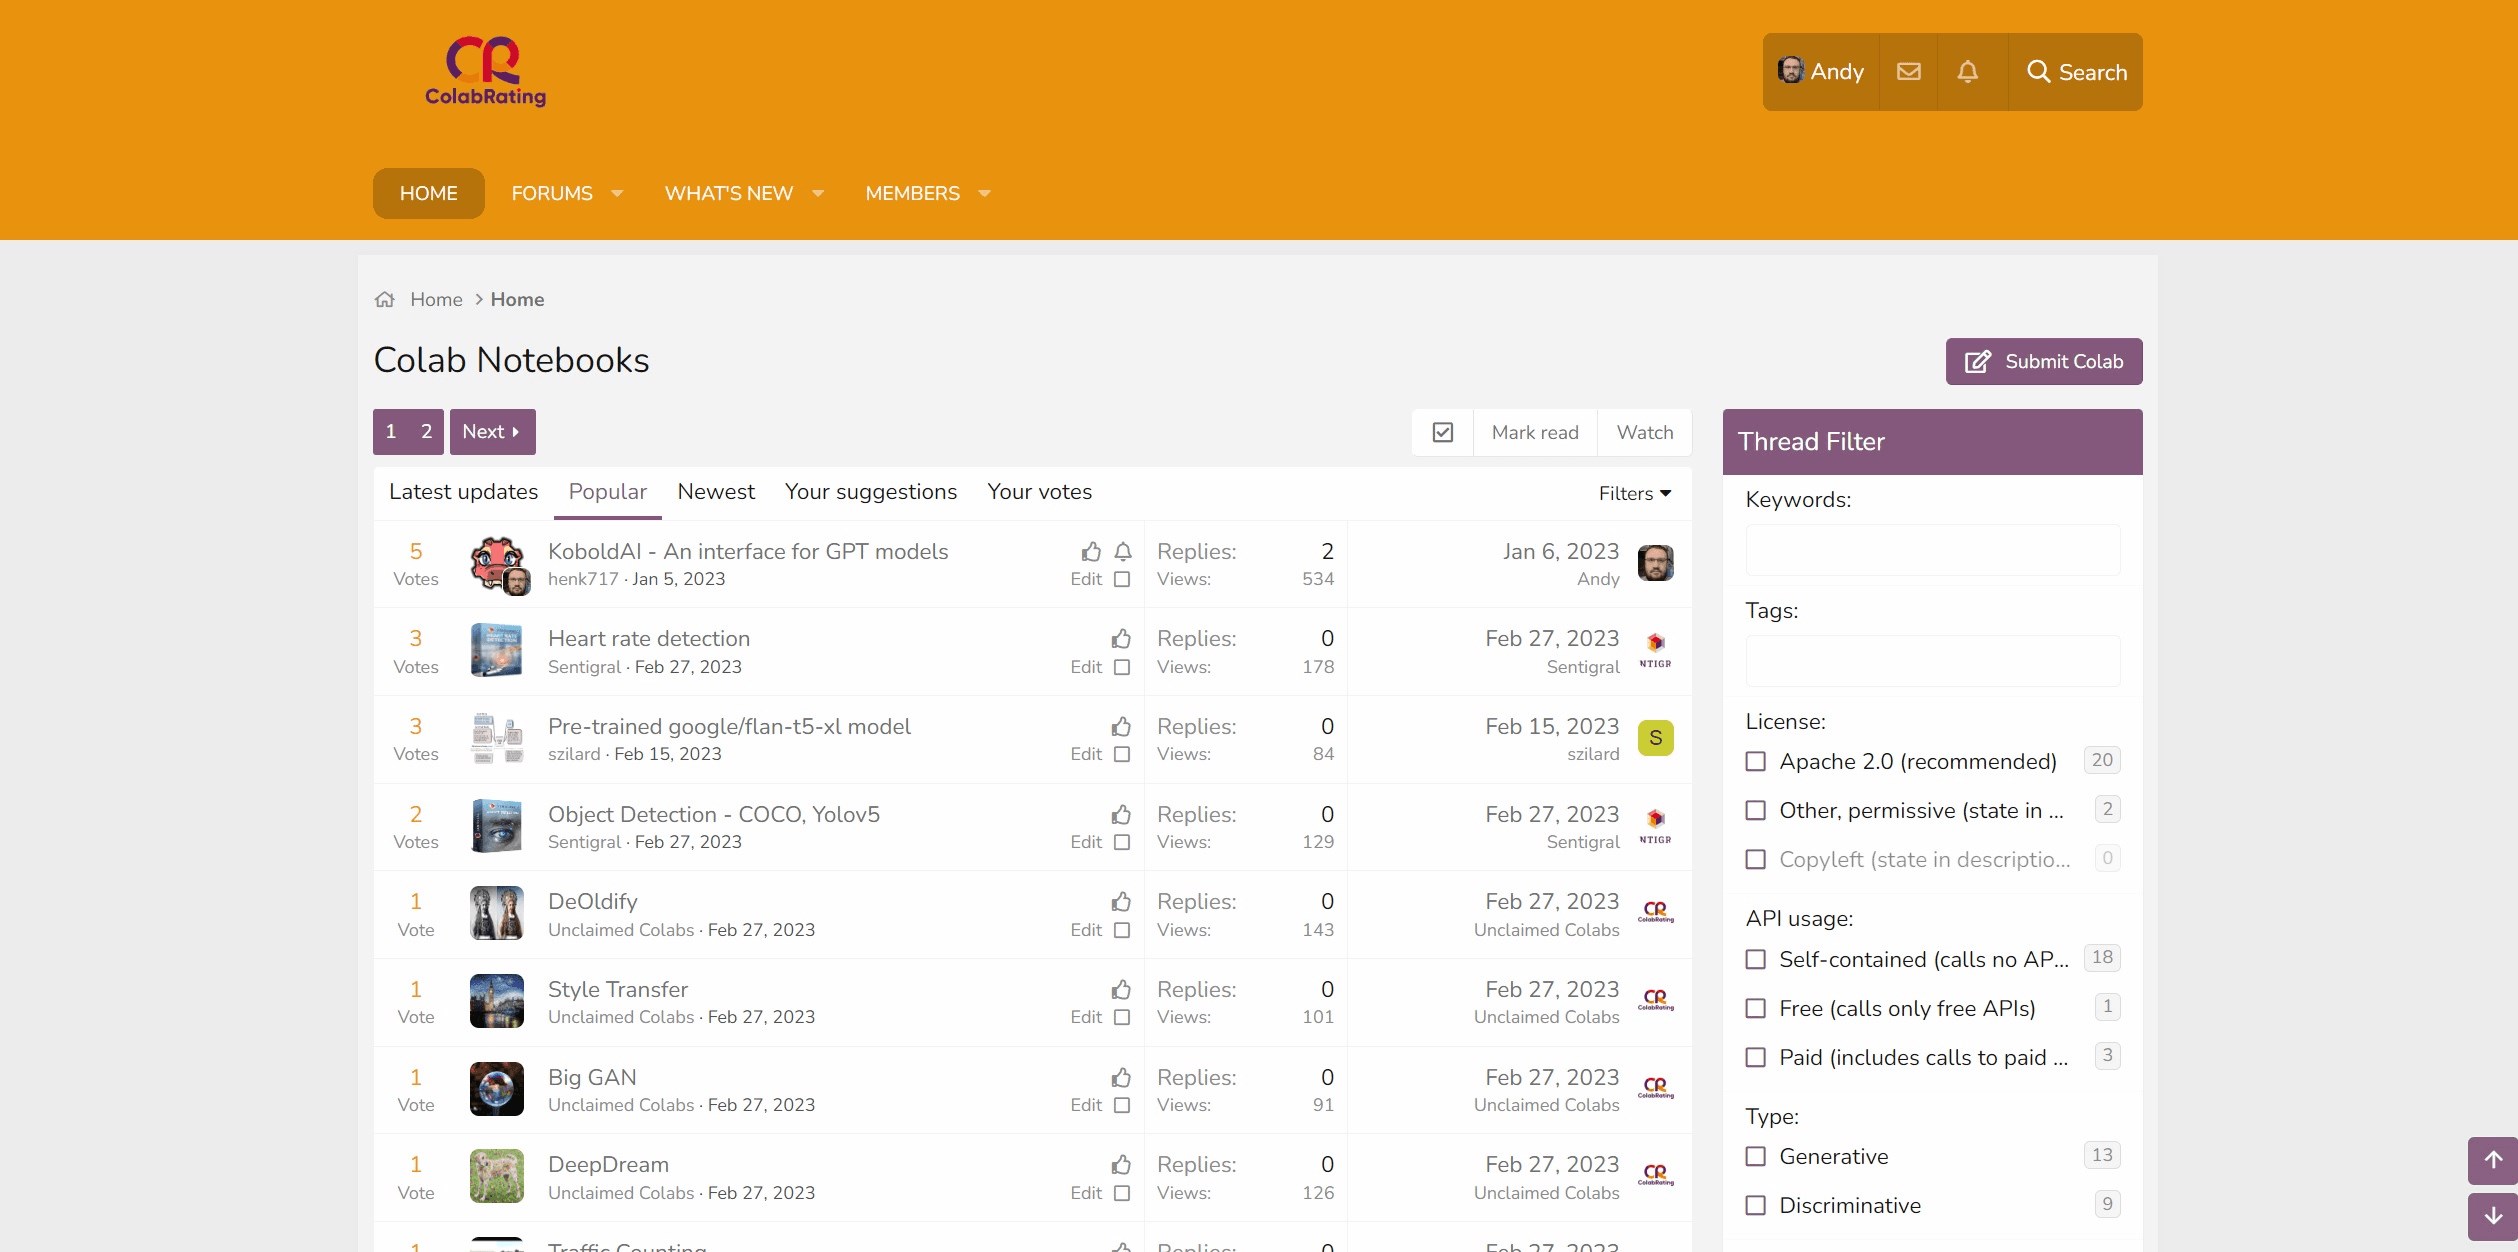
Task: Open the Filters dropdown
Action: coord(1634,493)
